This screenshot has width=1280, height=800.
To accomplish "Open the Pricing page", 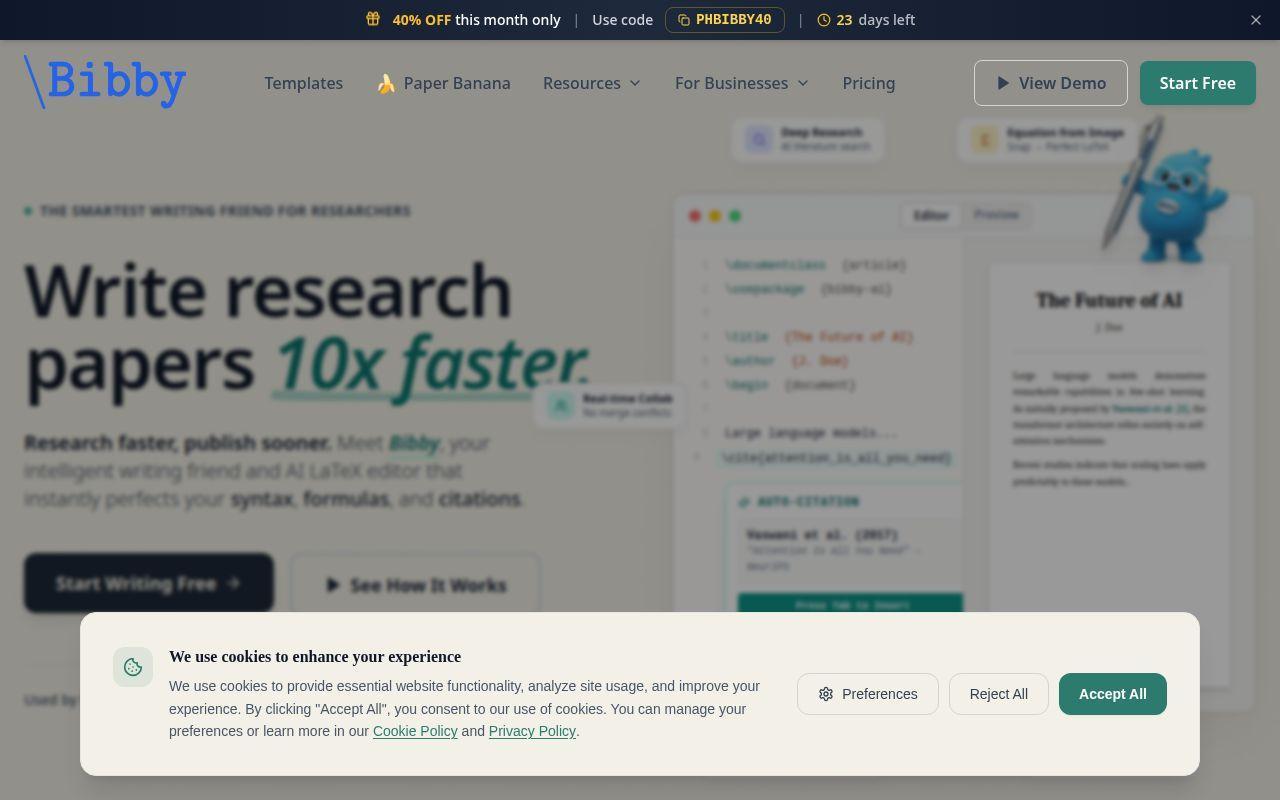I will (868, 83).
